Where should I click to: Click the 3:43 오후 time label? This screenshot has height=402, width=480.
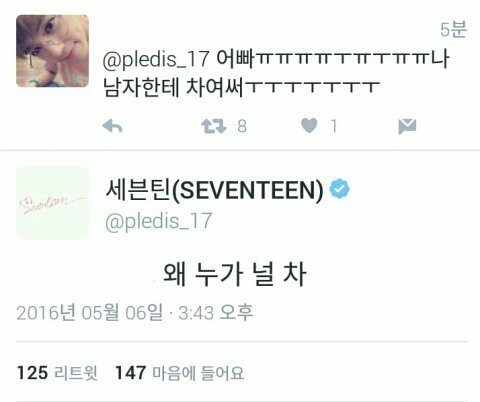216,313
